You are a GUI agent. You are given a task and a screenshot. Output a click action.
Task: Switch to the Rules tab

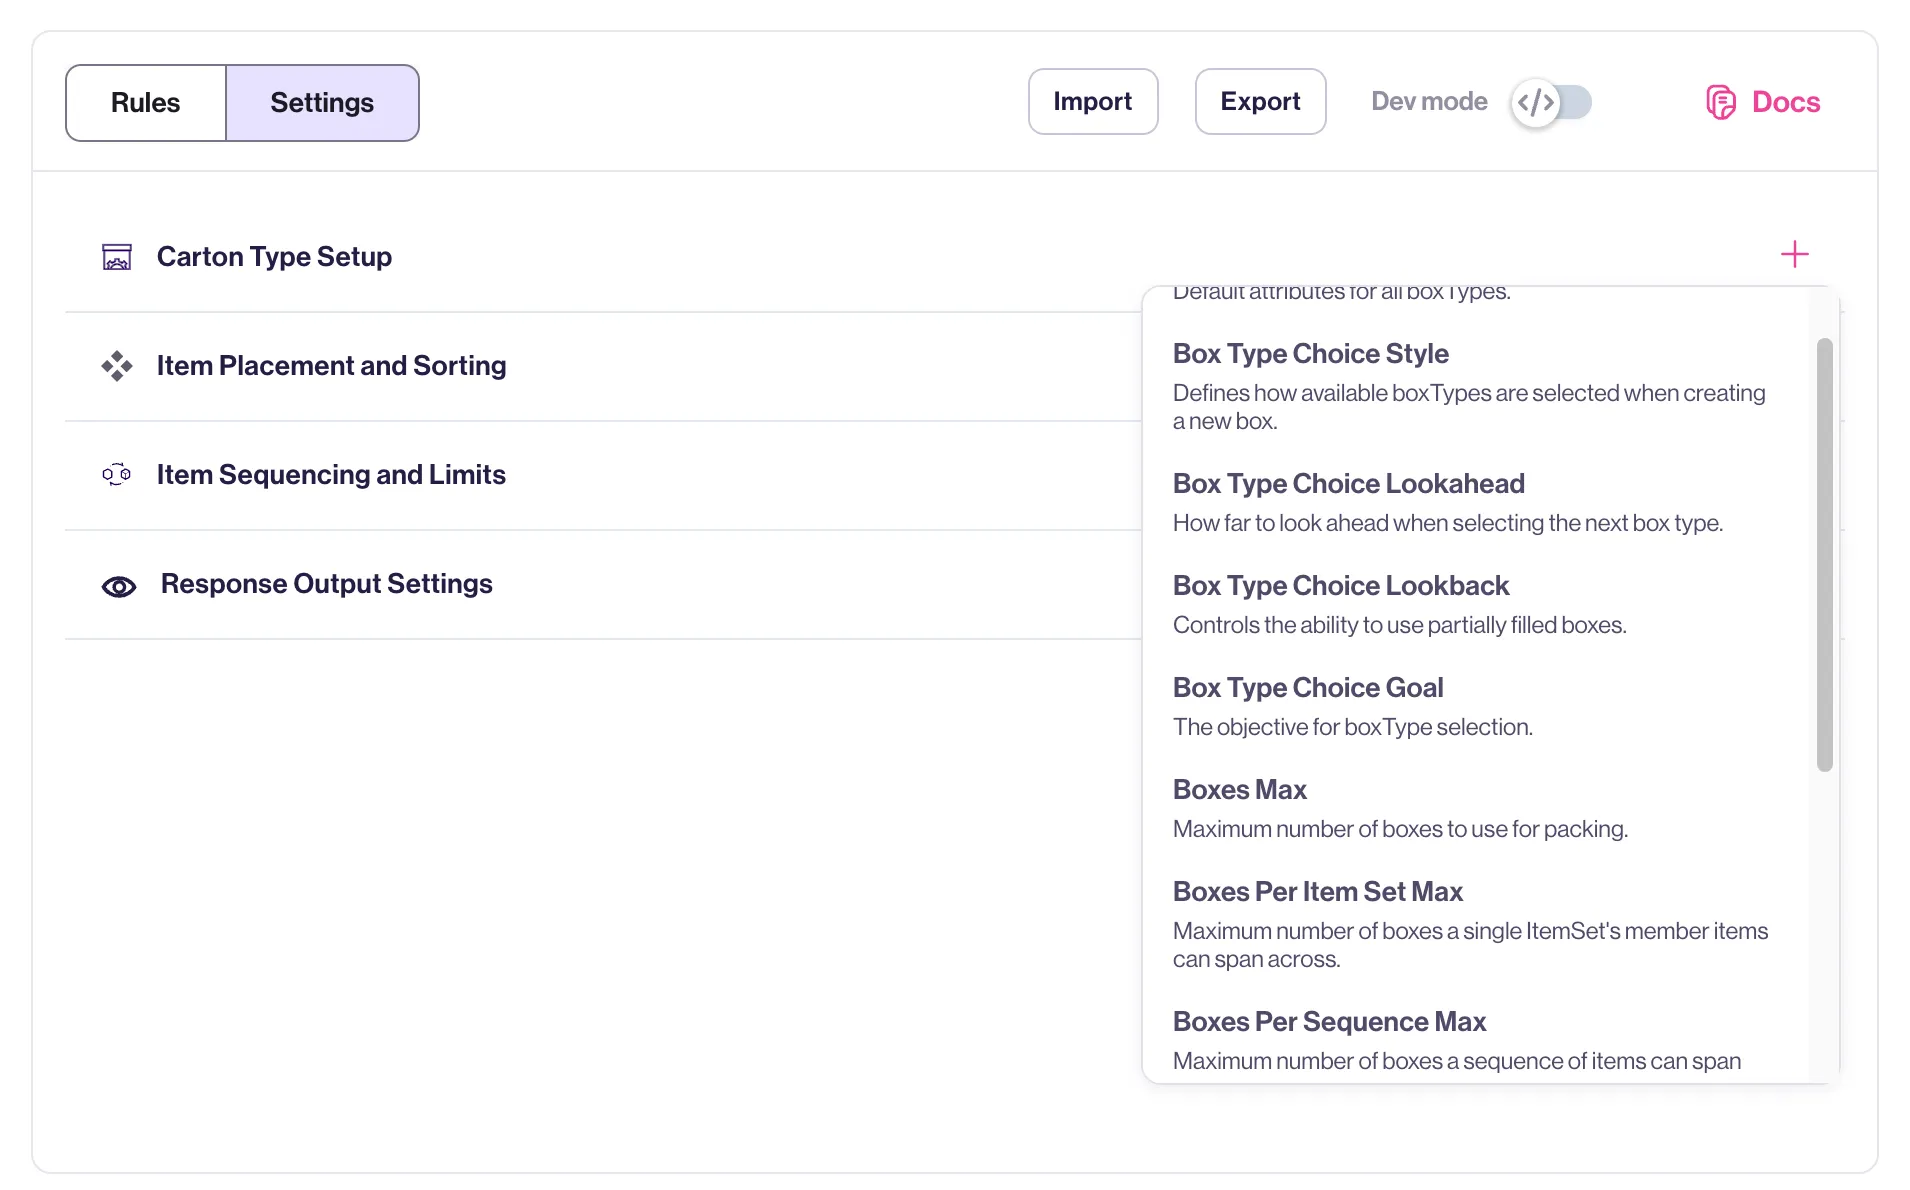[x=146, y=103]
